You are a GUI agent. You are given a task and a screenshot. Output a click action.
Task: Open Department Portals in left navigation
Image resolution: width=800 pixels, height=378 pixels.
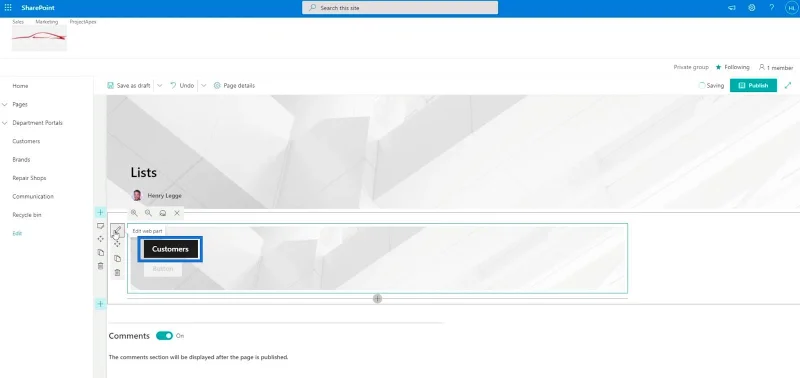(38, 123)
